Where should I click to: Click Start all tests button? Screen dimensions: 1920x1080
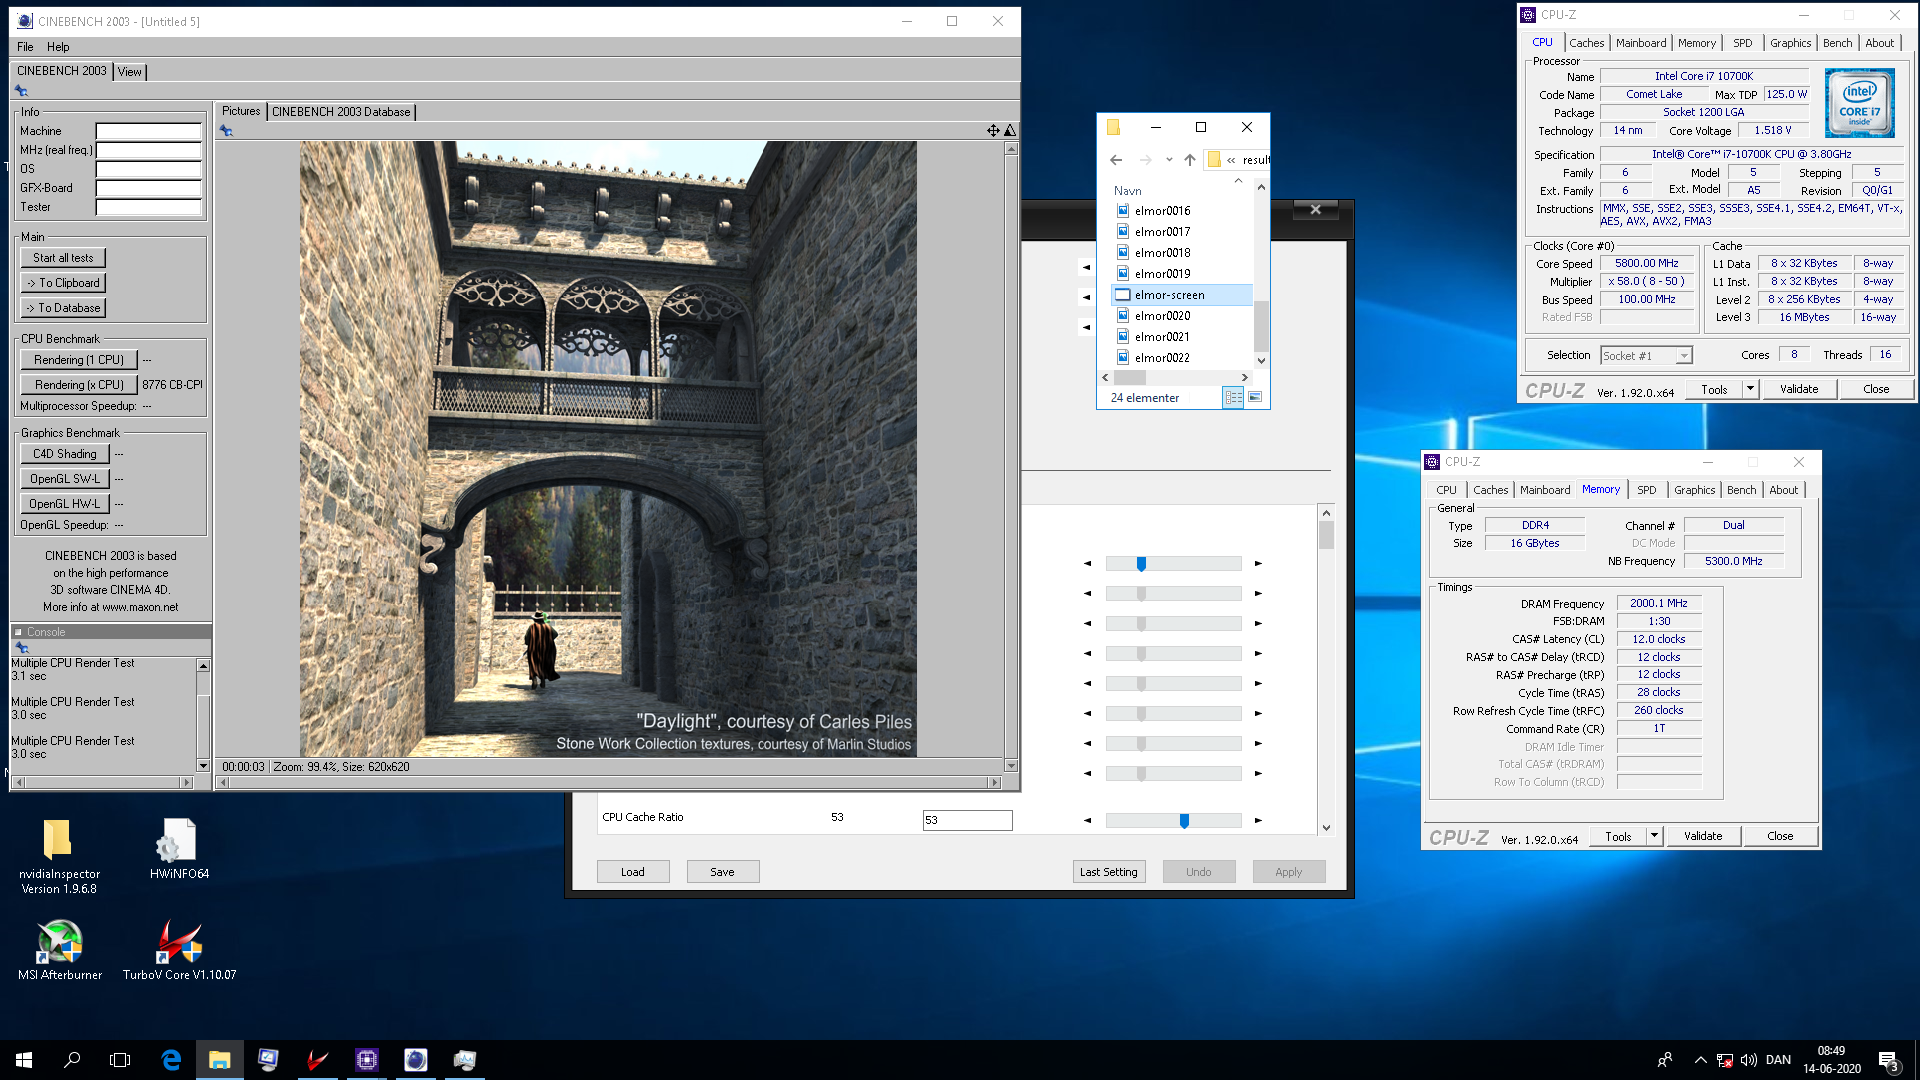63,258
